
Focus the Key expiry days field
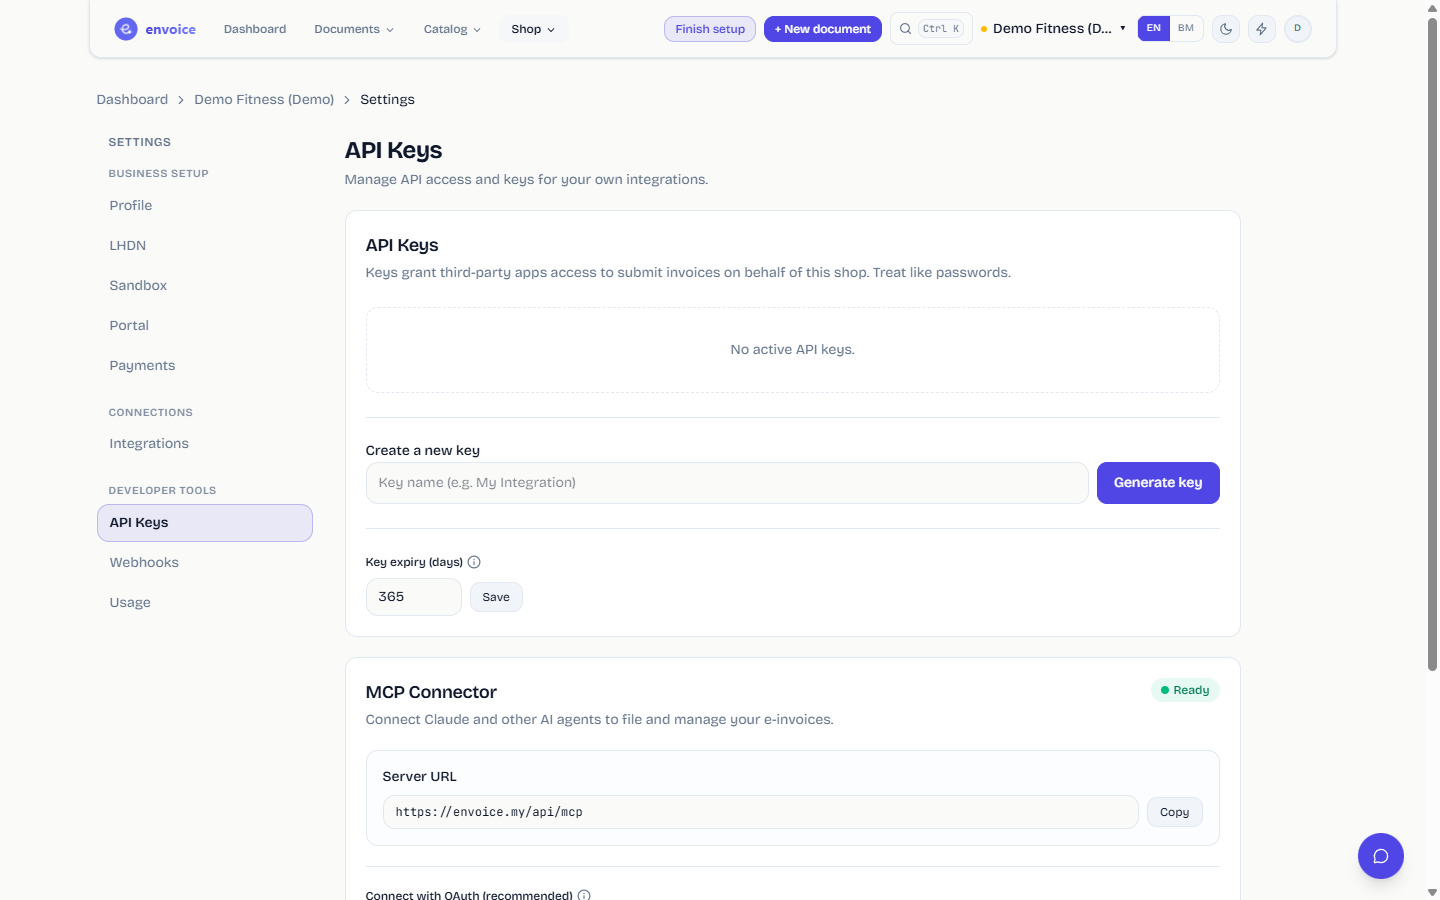(x=414, y=597)
